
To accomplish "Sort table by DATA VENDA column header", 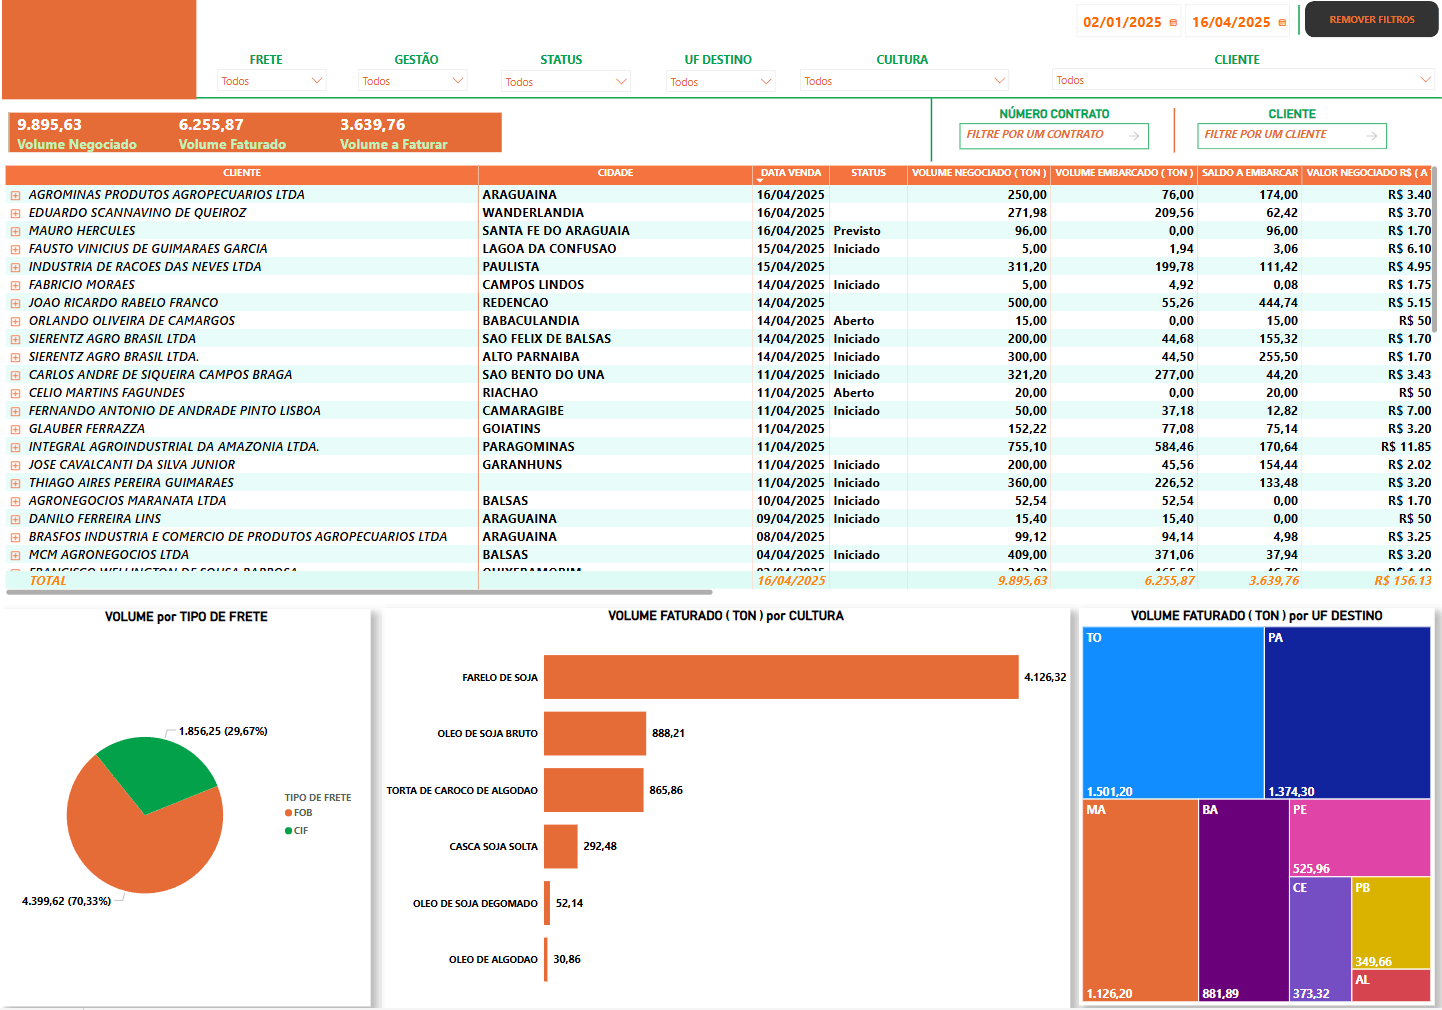I will point(790,173).
